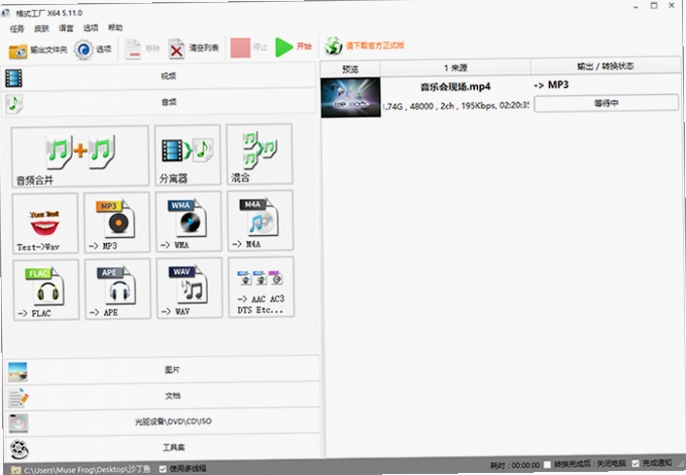Open the 帮助 menu
This screenshot has width=686, height=475.
click(116, 28)
